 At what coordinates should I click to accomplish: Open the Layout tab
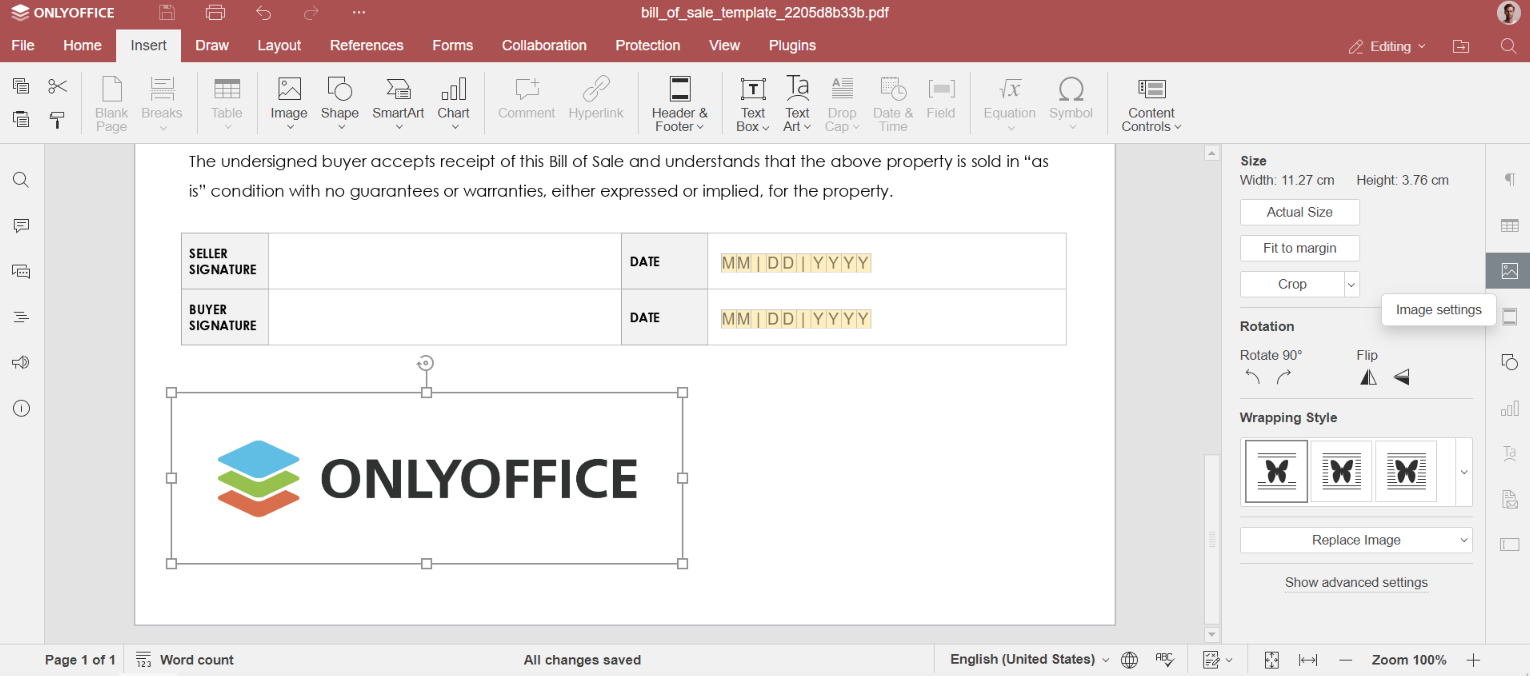pos(279,46)
